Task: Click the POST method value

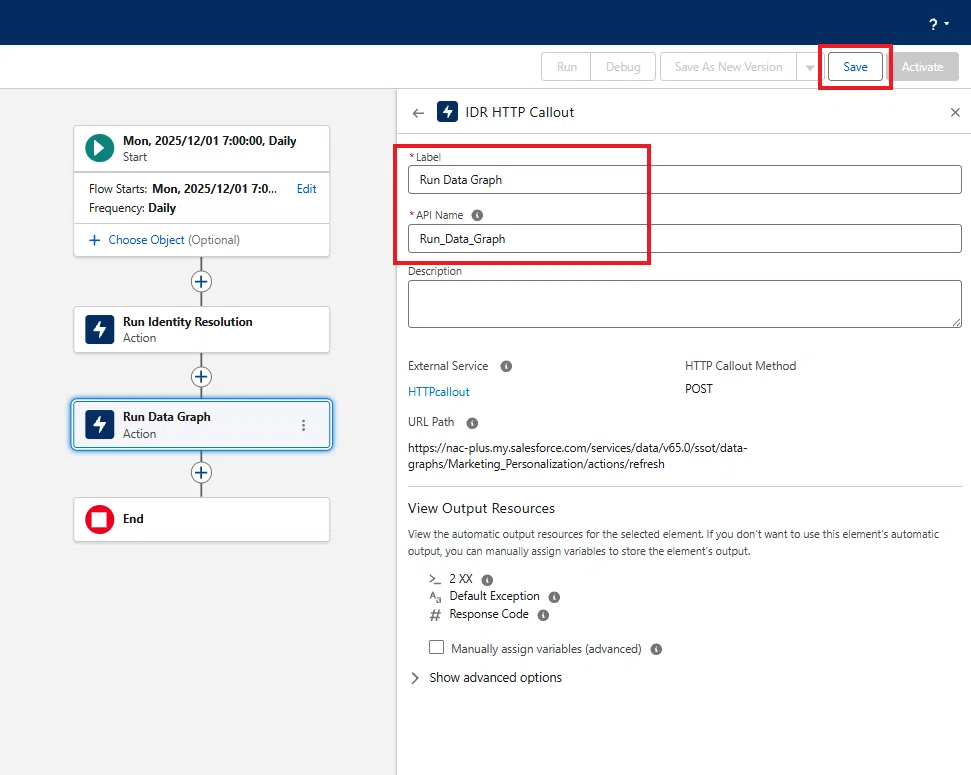Action: [699, 389]
